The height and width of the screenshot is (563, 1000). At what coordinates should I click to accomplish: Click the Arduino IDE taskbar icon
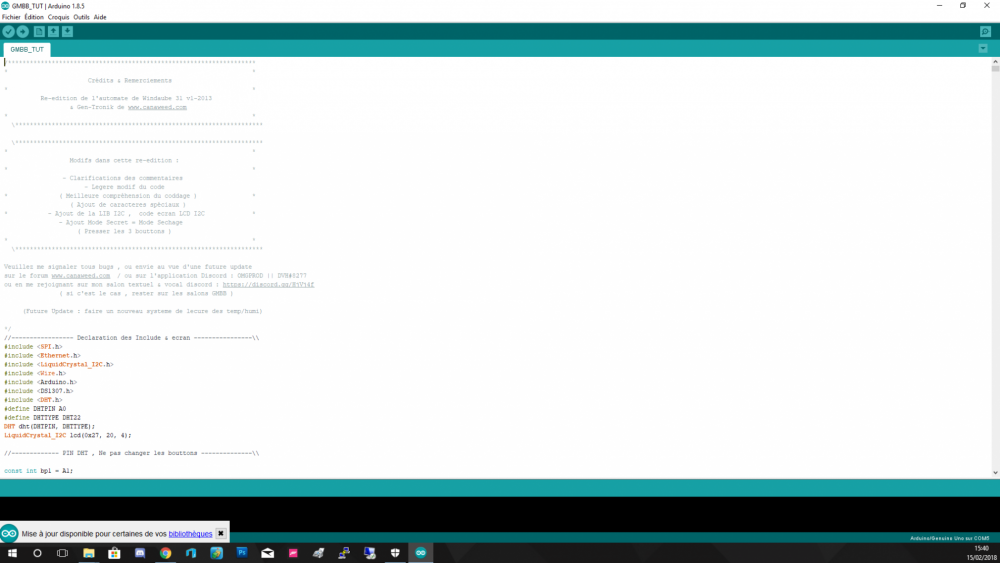click(420, 553)
